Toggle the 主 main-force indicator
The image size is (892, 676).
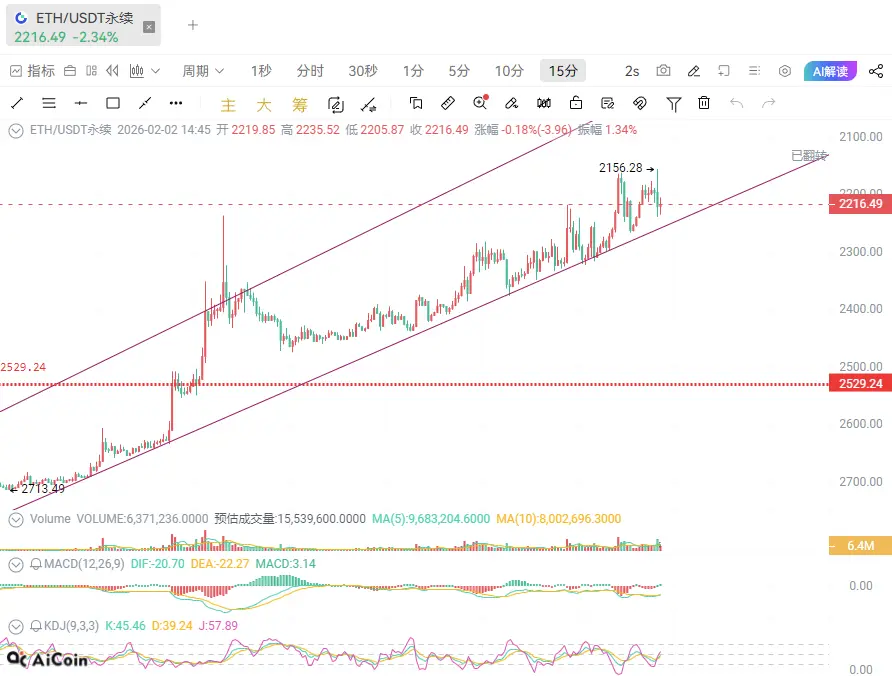[228, 105]
